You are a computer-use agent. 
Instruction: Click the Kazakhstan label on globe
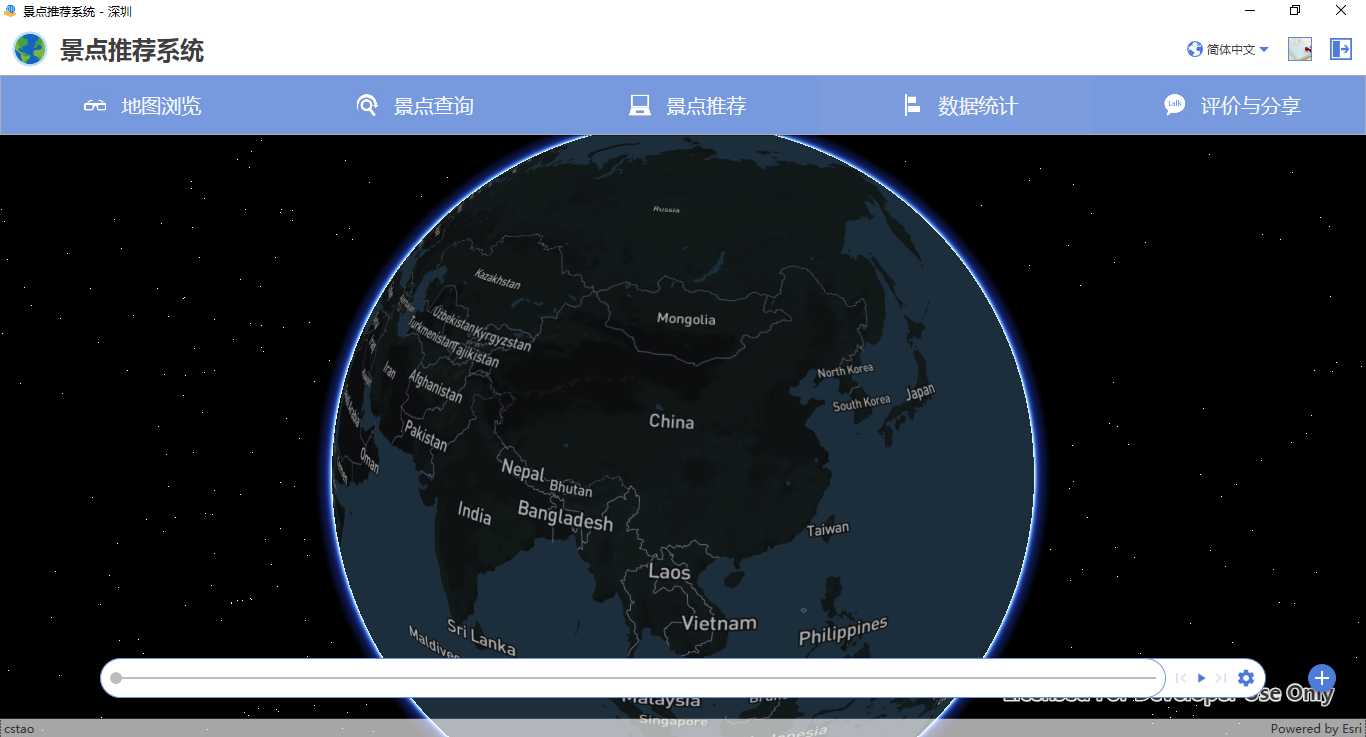point(498,279)
